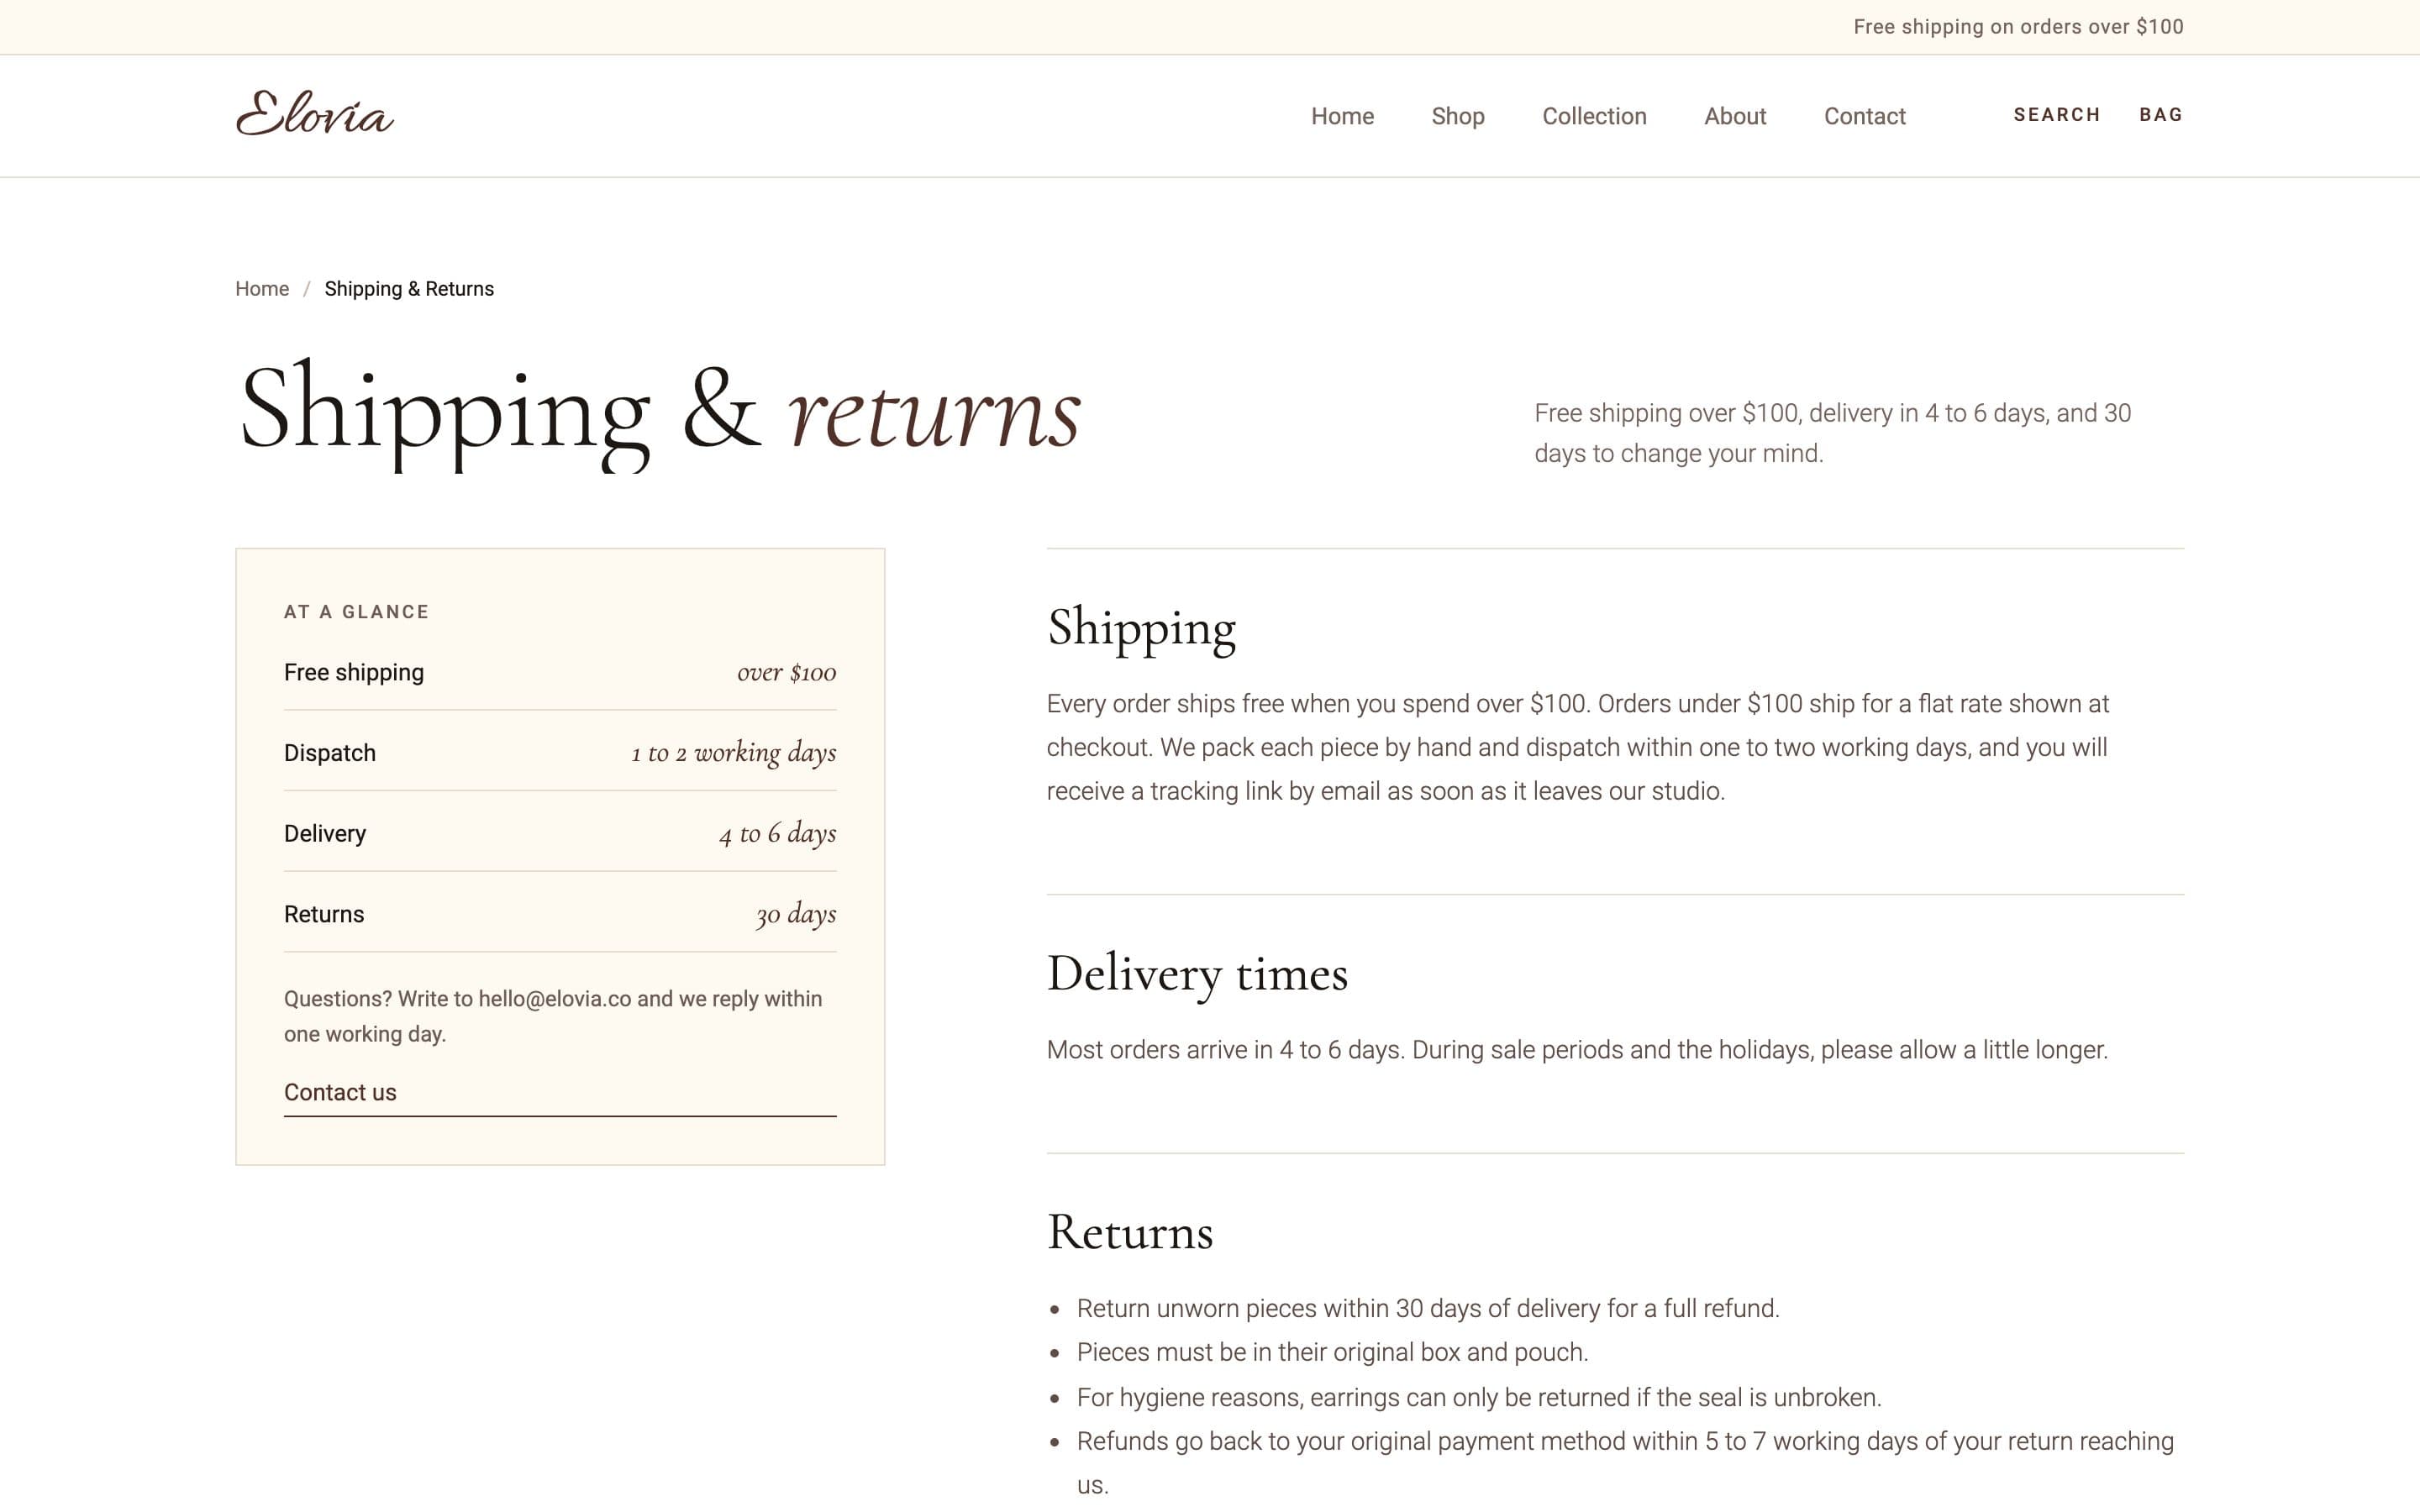
Task: Click the Elovia logo
Action: (x=315, y=114)
